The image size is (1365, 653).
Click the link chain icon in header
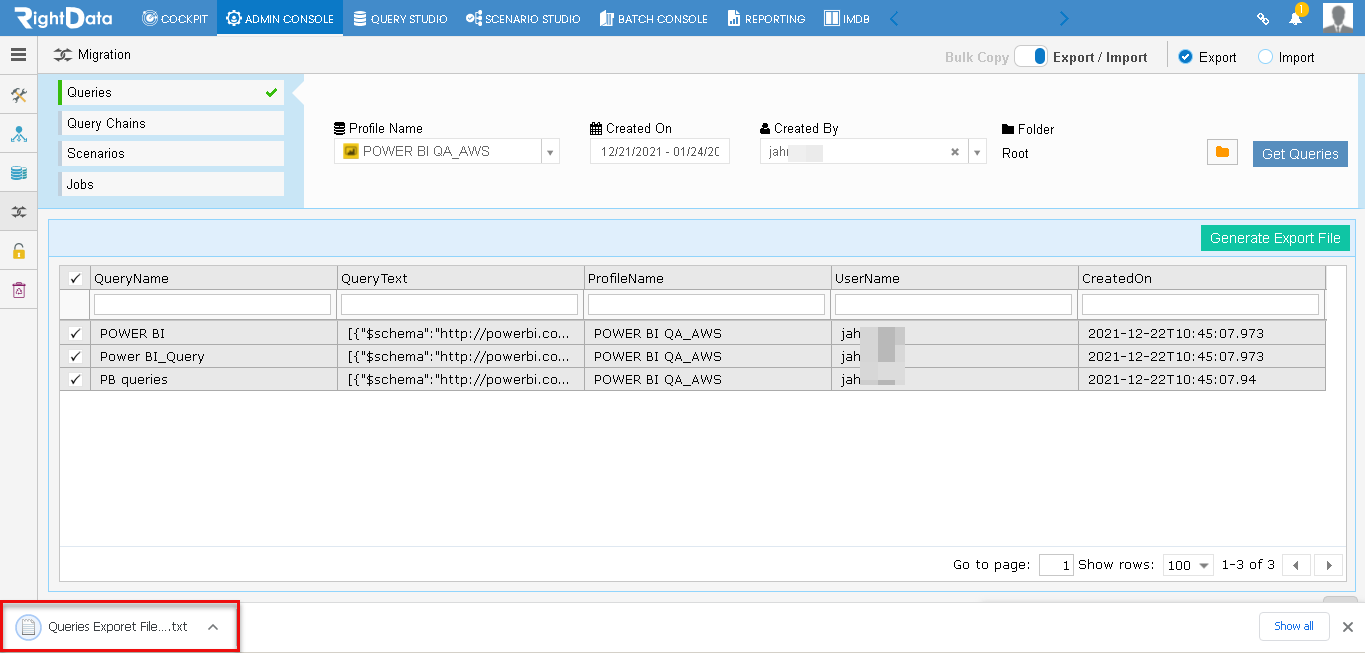coord(1263,18)
